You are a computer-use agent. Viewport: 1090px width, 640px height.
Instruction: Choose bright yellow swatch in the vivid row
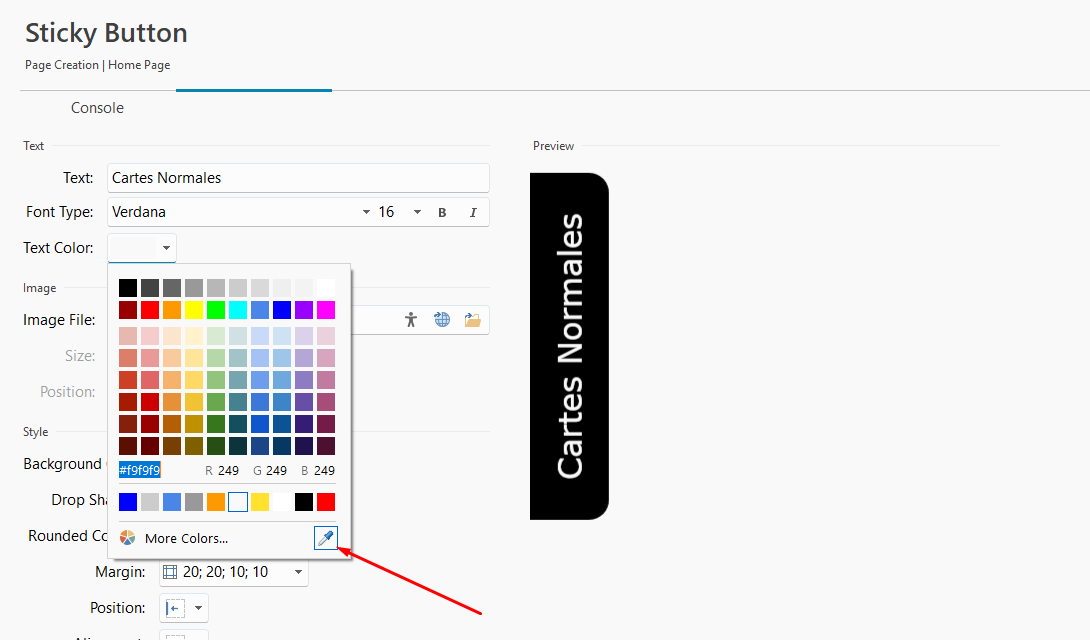[194, 310]
